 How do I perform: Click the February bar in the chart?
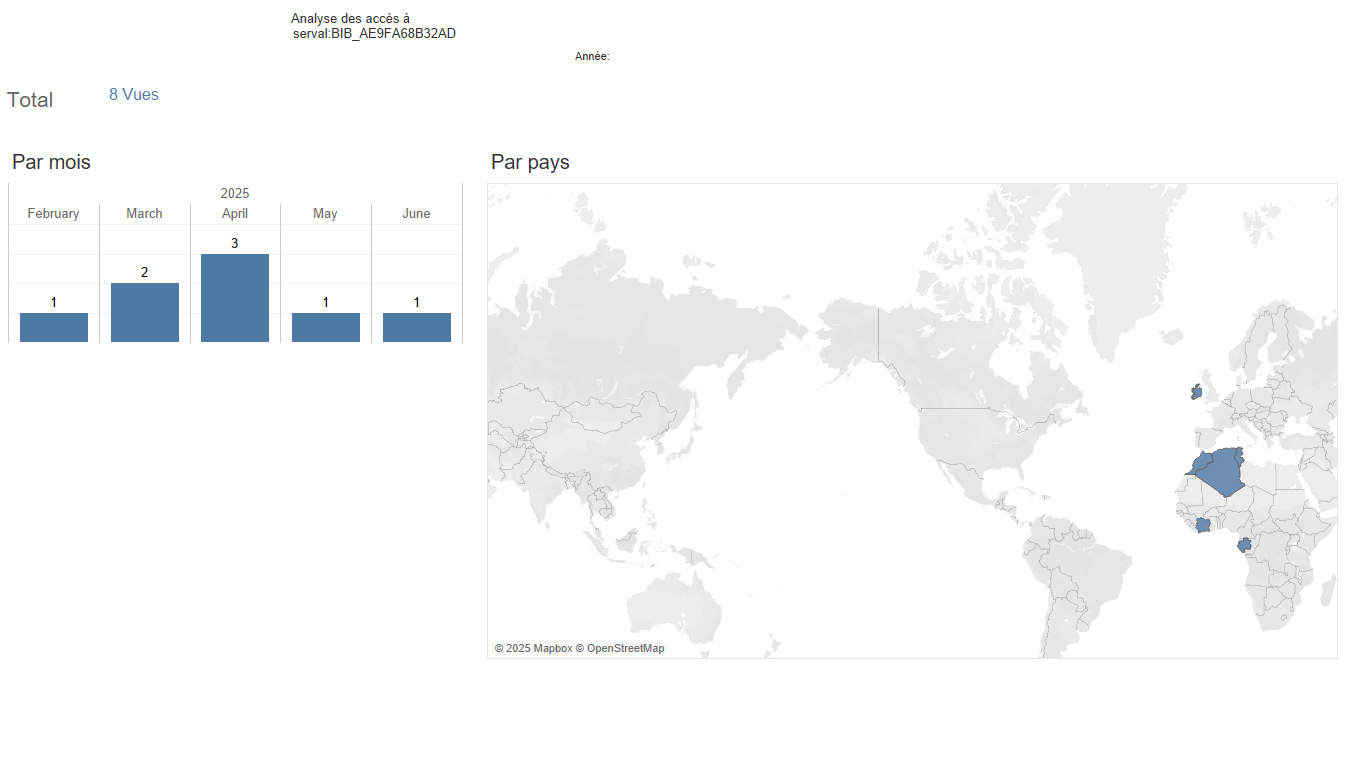54,327
